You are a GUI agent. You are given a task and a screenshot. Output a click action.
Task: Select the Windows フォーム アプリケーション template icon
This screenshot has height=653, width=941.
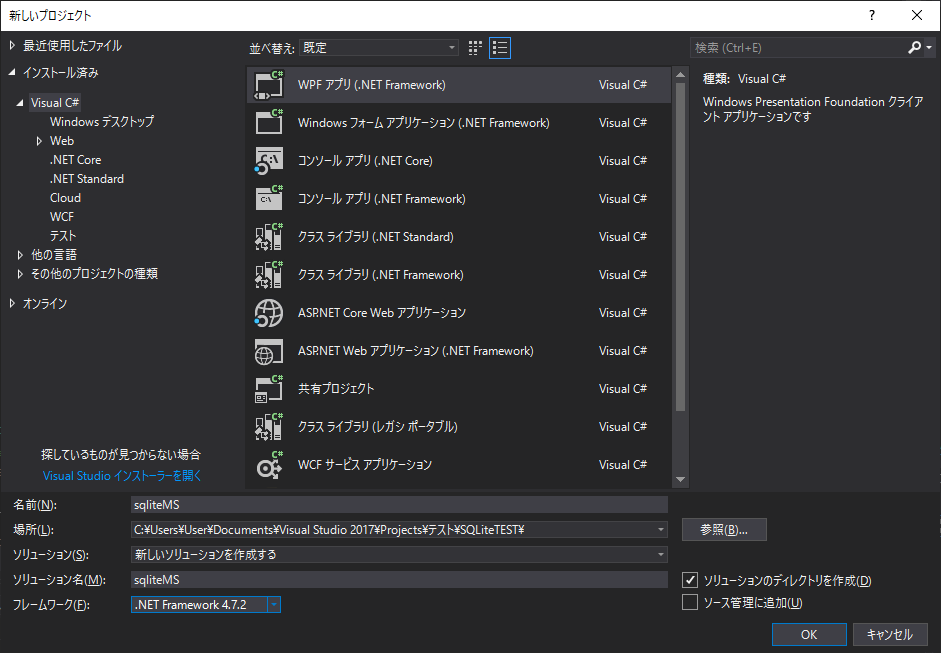(268, 122)
